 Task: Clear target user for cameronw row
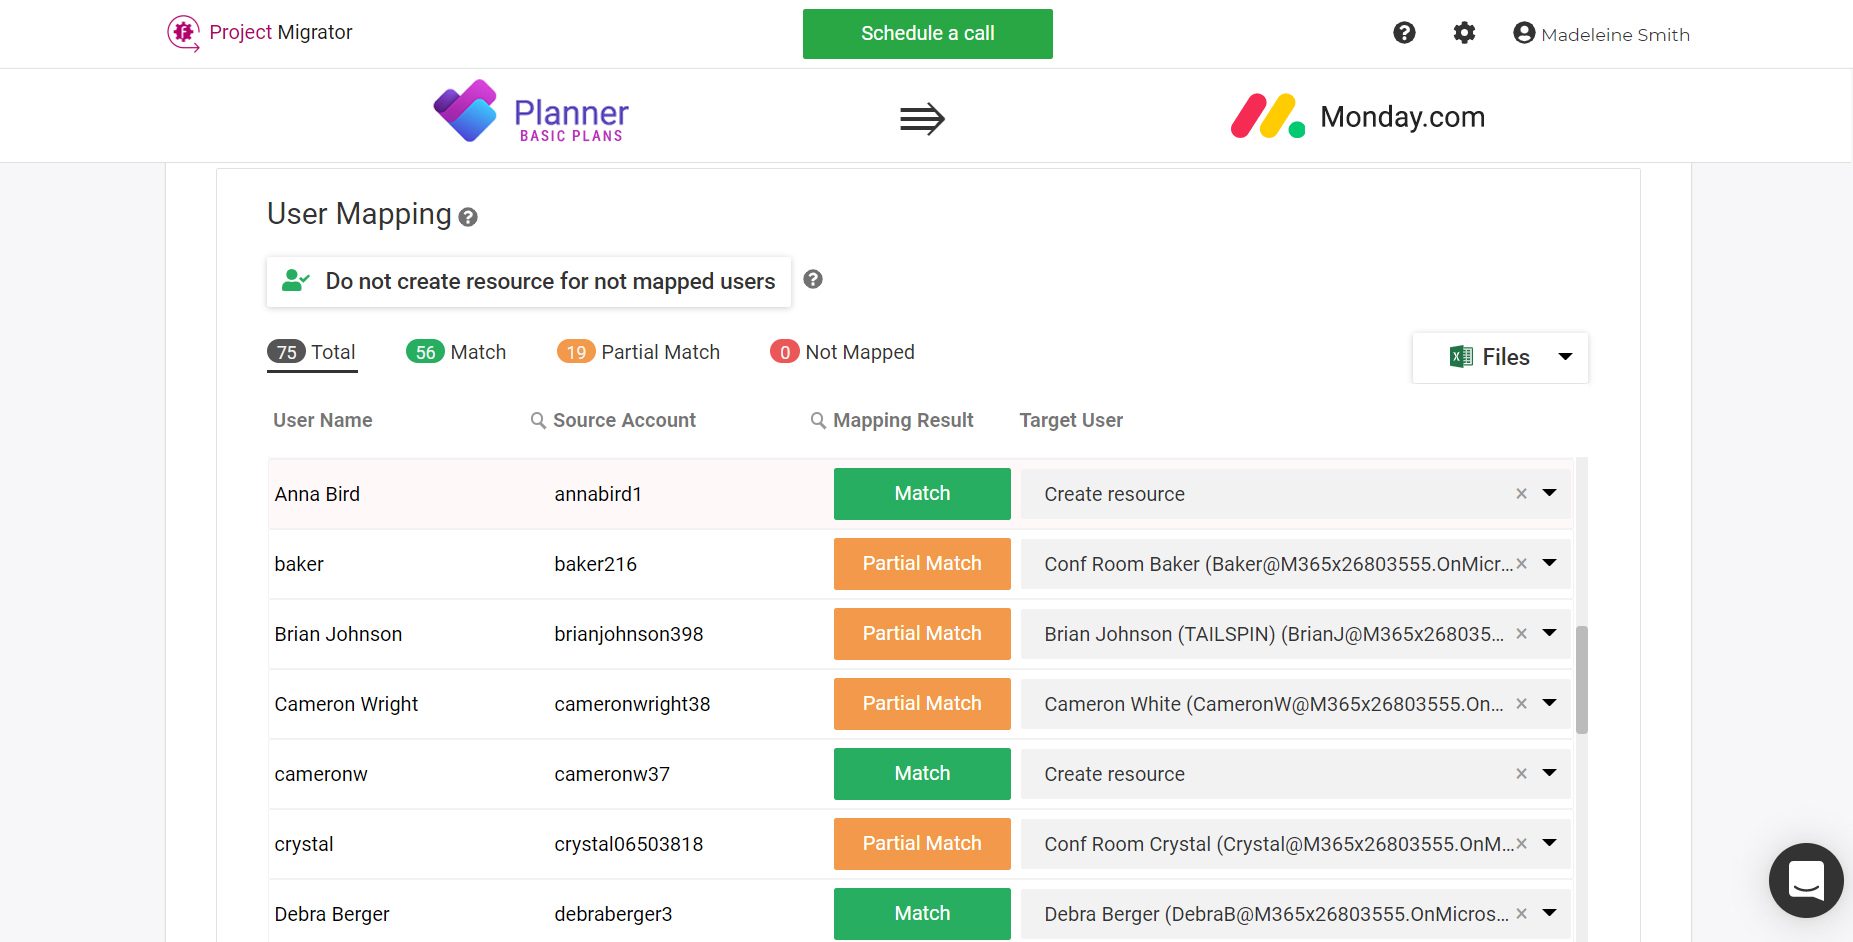point(1521,774)
